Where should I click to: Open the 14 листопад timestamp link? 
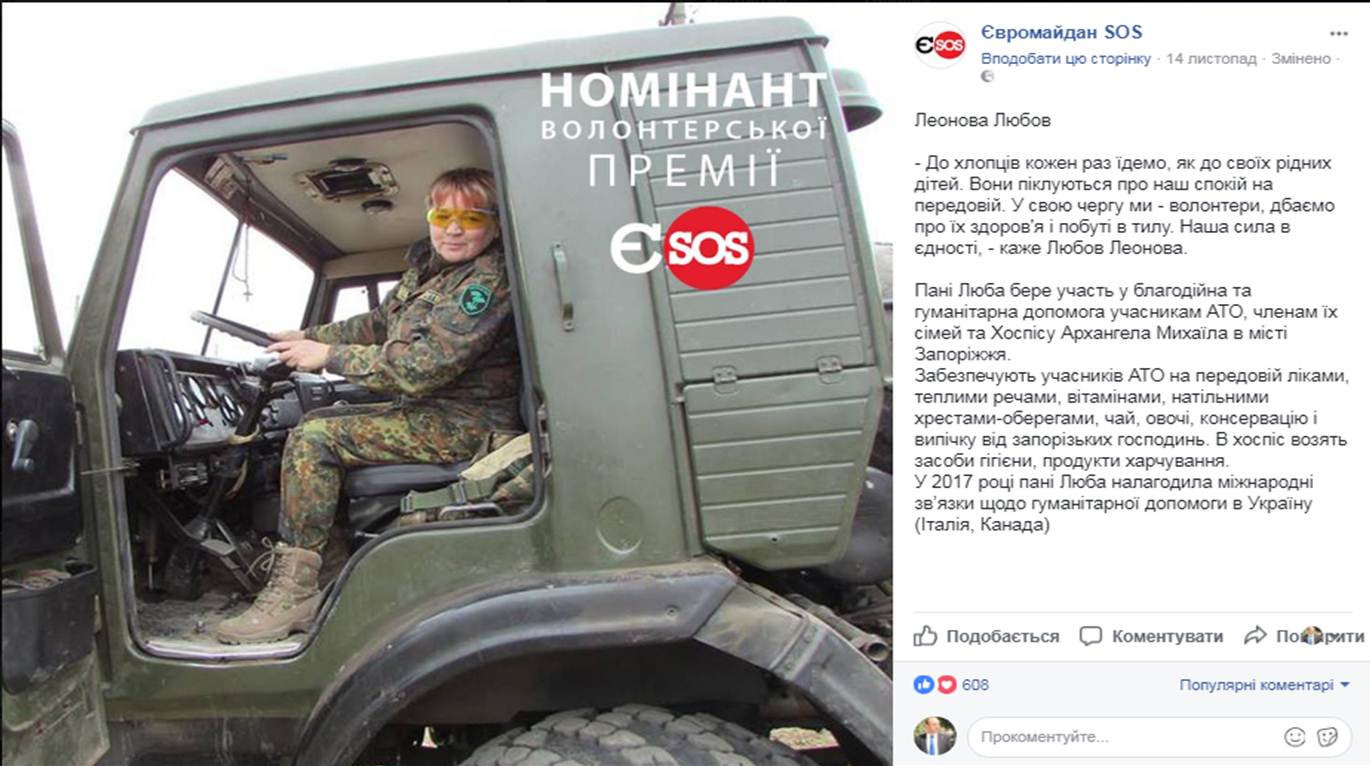click(x=1211, y=58)
